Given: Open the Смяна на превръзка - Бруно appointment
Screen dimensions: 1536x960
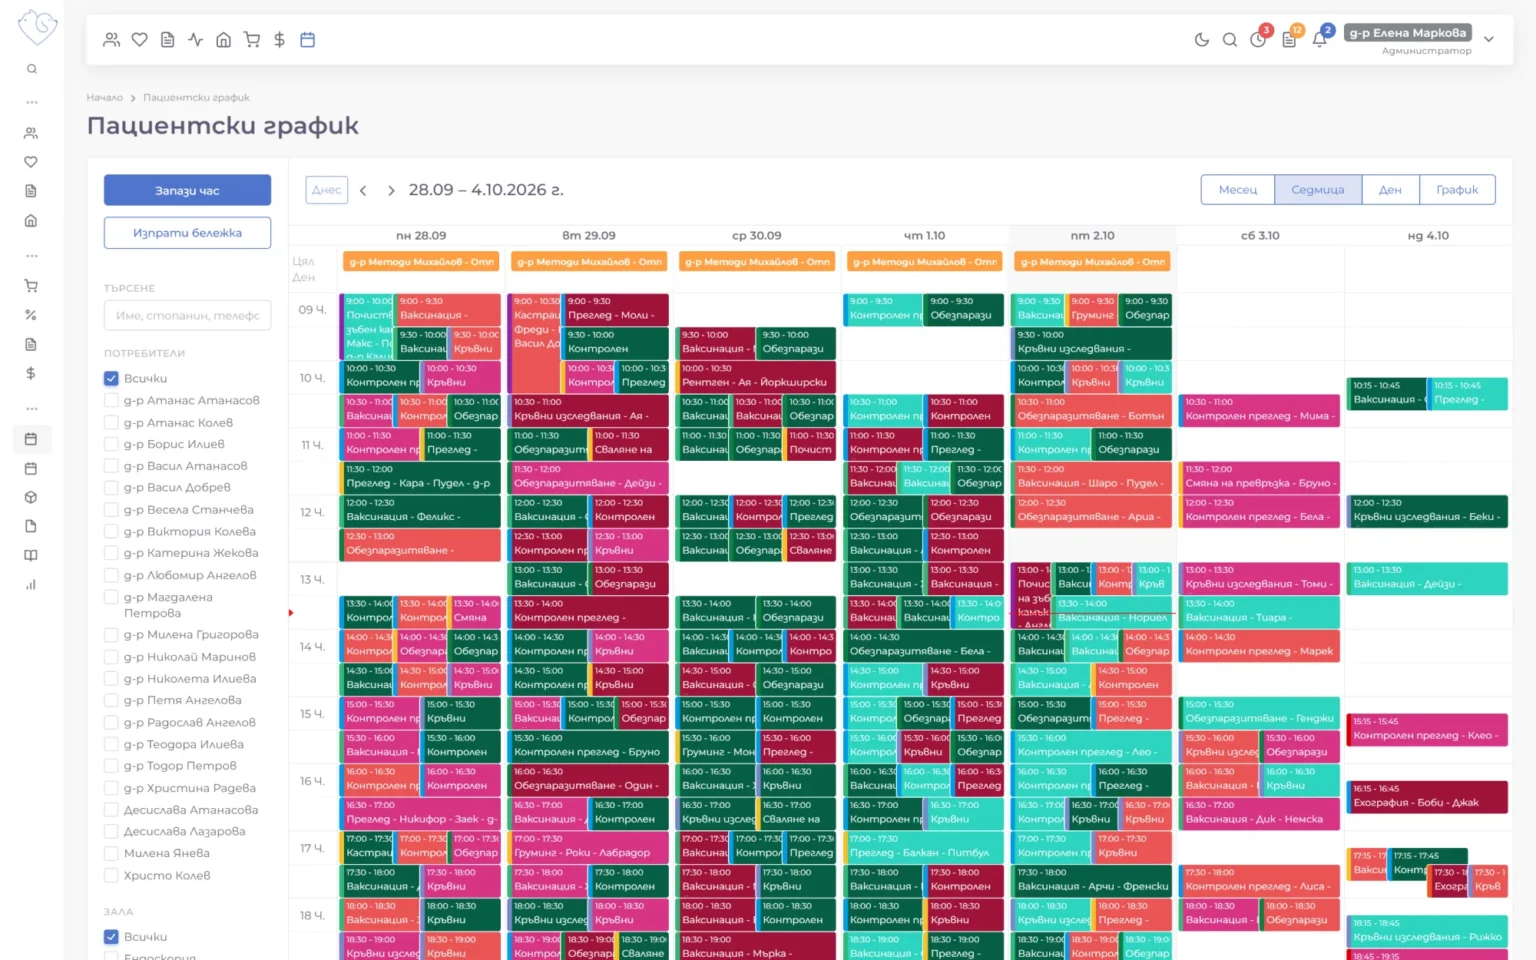Looking at the screenshot, I should (1260, 477).
